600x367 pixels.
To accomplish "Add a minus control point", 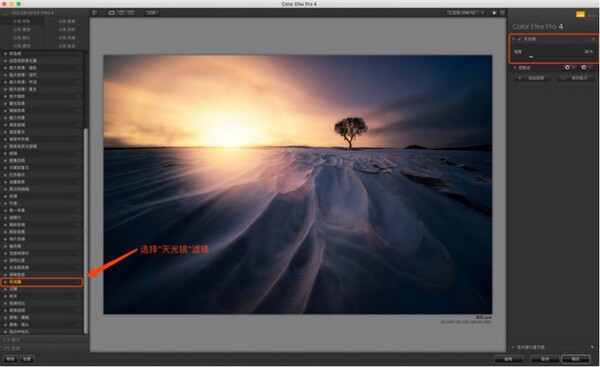I will (584, 67).
